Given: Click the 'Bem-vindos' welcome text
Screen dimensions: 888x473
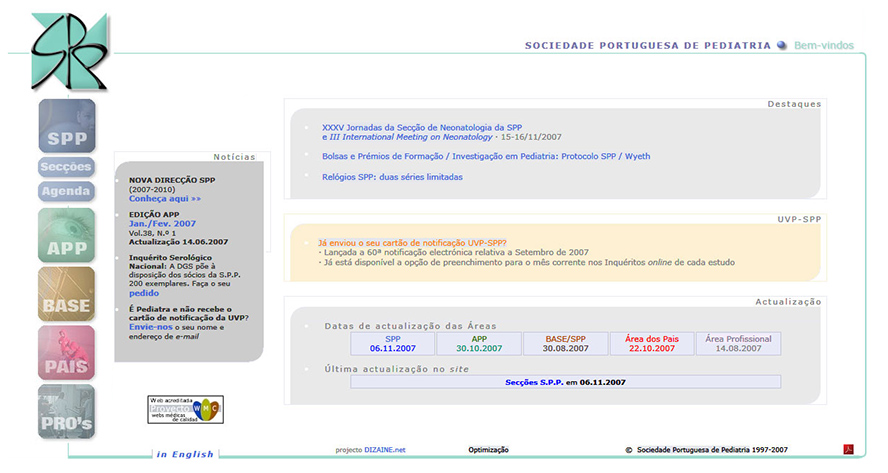Looking at the screenshot, I should tap(823, 45).
